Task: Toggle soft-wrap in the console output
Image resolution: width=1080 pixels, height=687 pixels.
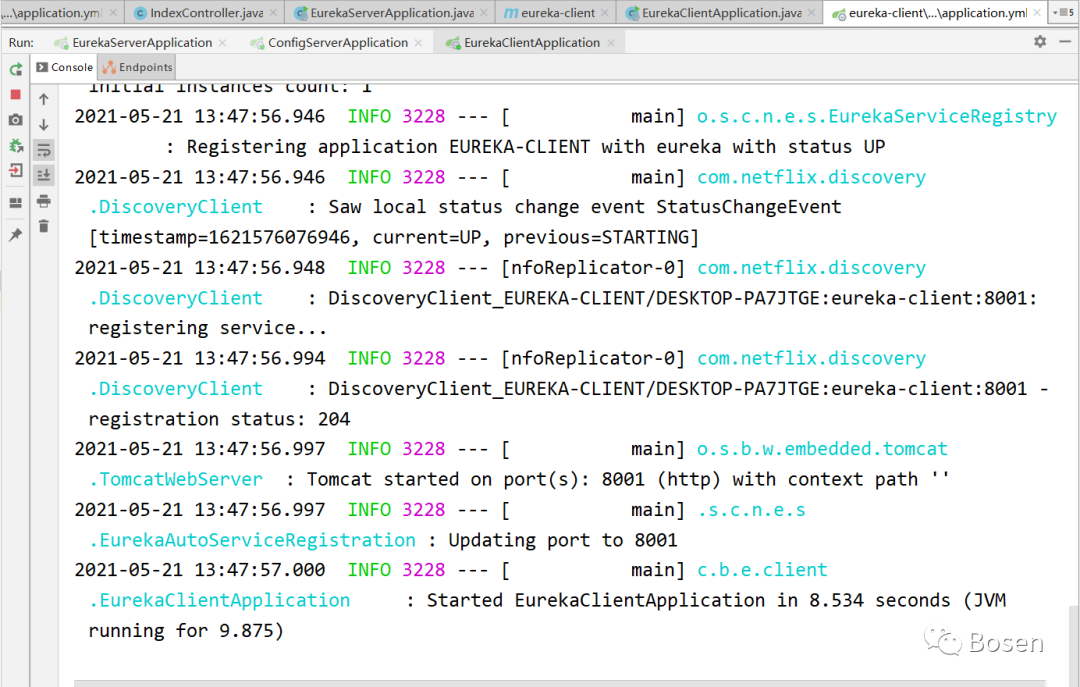Action: pyautogui.click(x=43, y=150)
